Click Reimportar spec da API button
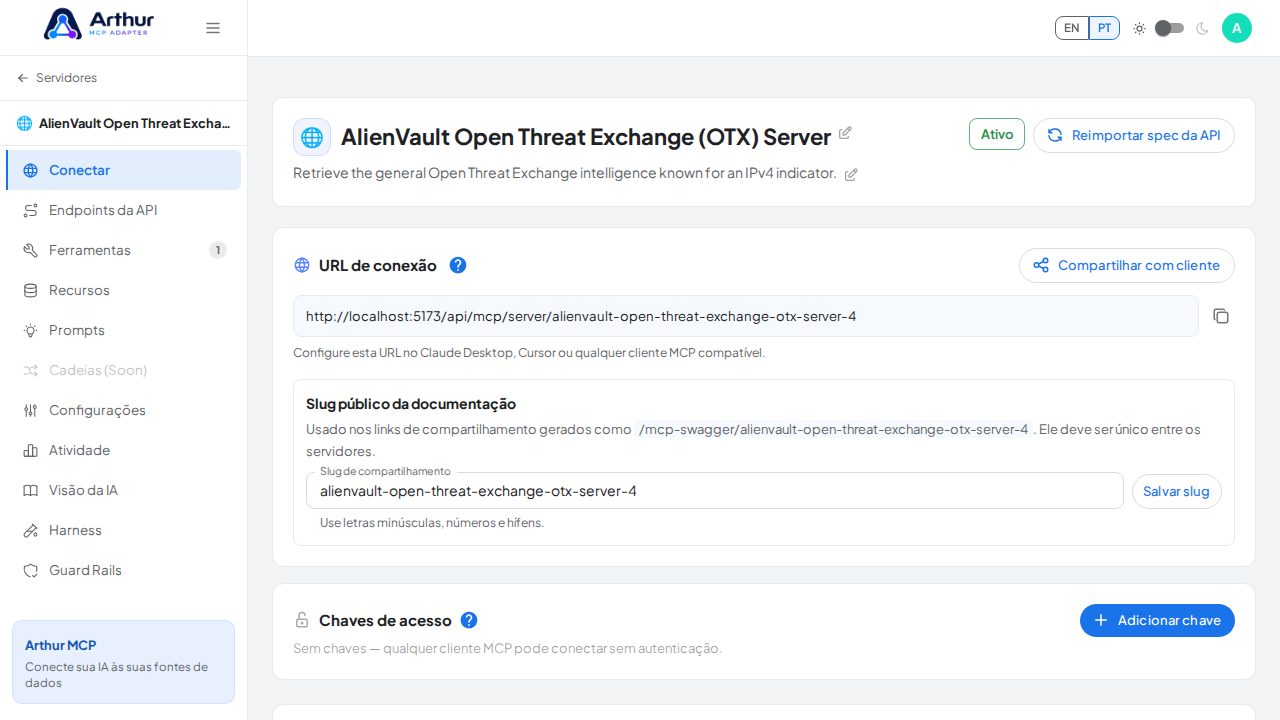 [1134, 135]
